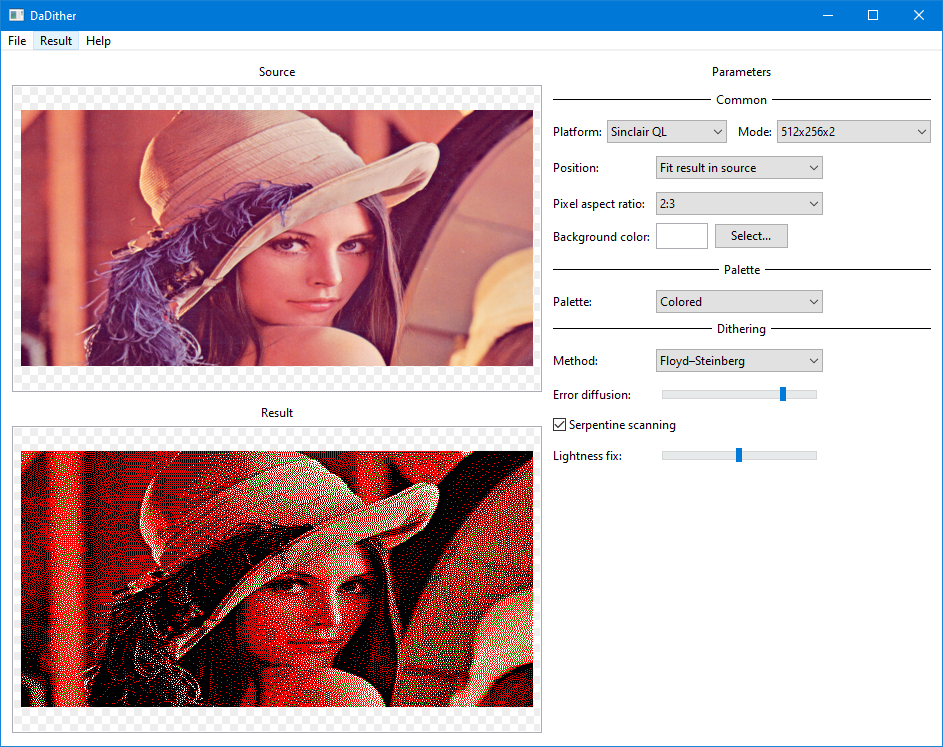Close the DaDither window
This screenshot has height=747, width=943.
[x=919, y=15]
